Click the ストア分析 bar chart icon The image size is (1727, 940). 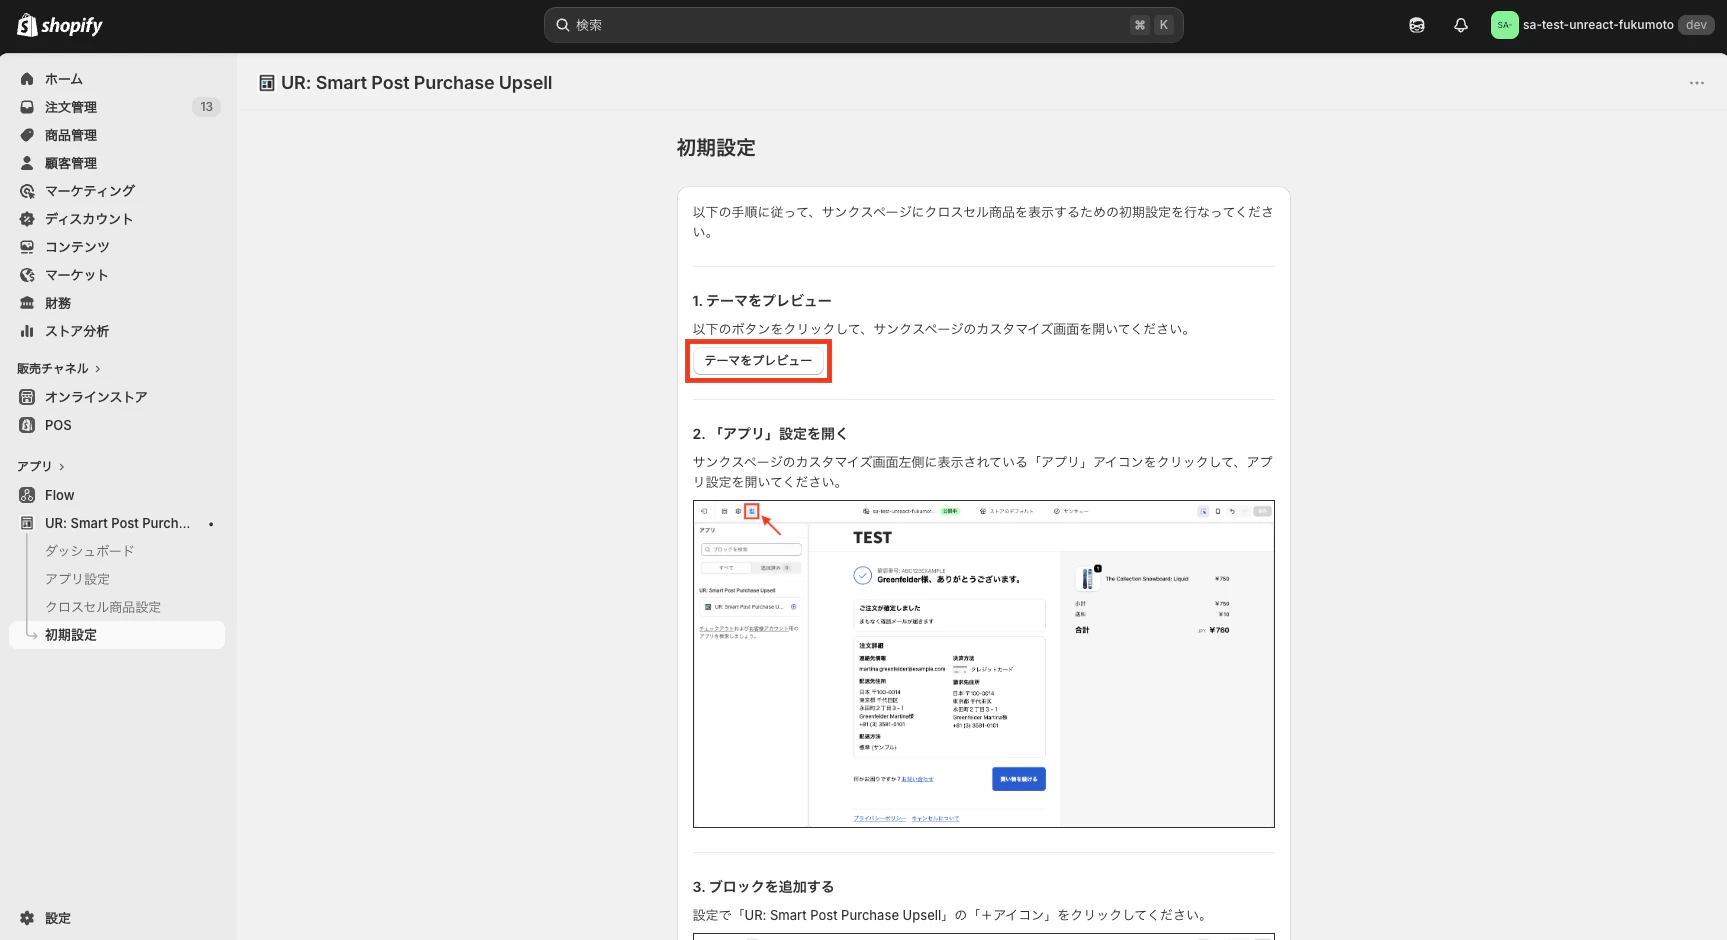(27, 331)
